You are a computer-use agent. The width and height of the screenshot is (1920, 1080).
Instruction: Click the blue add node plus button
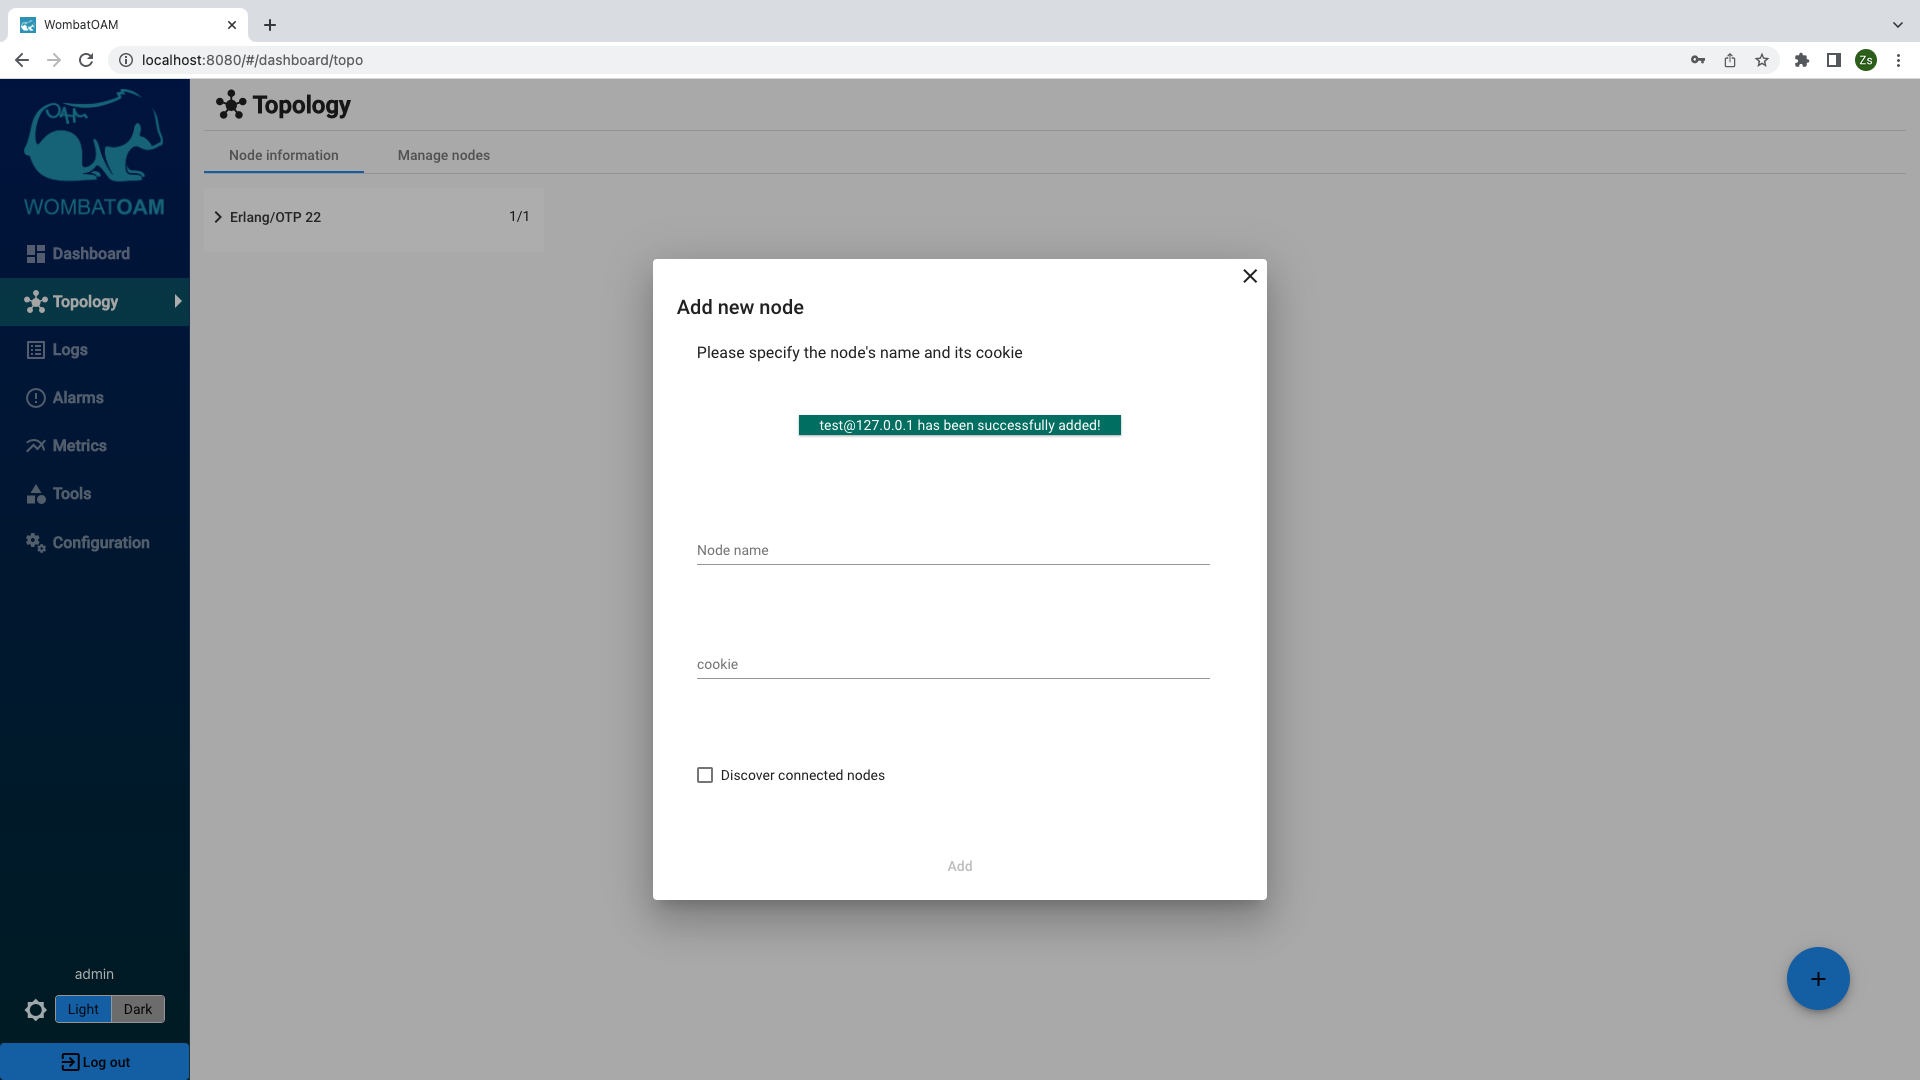(x=1818, y=979)
